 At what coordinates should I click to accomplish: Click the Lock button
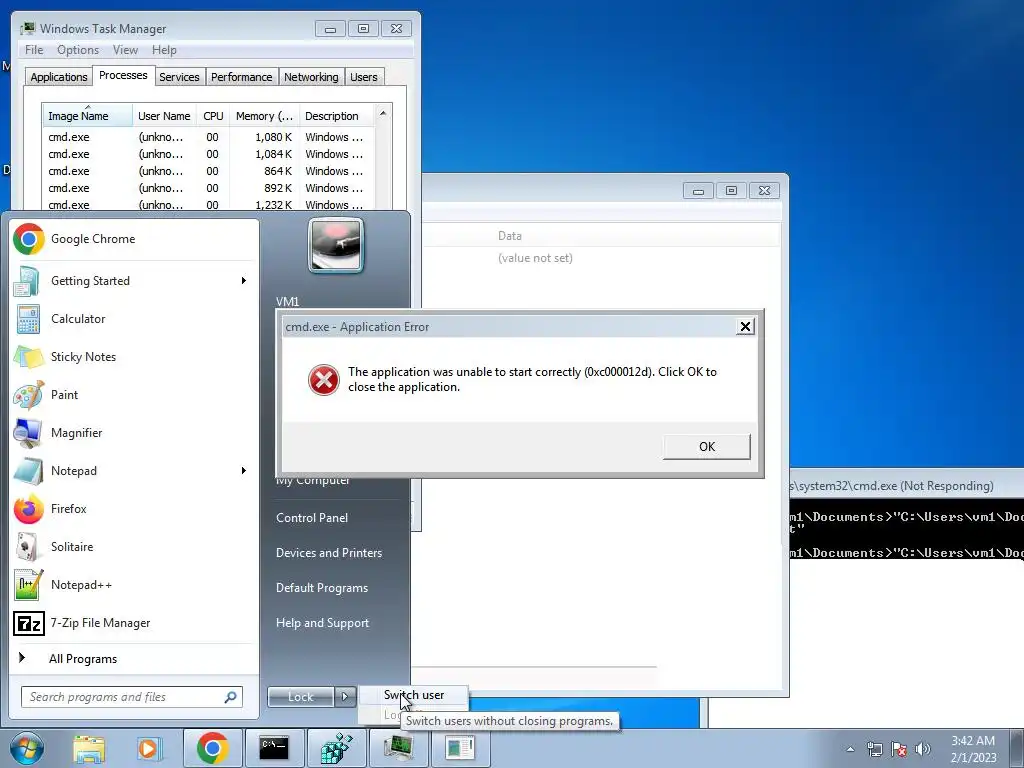point(301,697)
